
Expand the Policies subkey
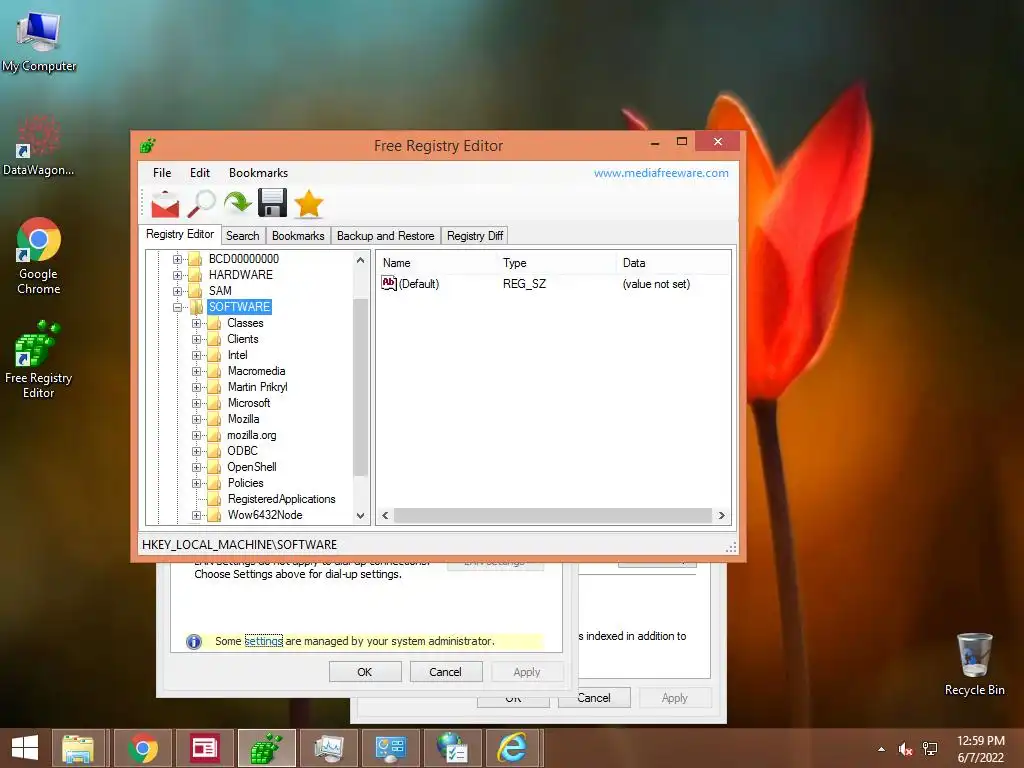coord(196,483)
